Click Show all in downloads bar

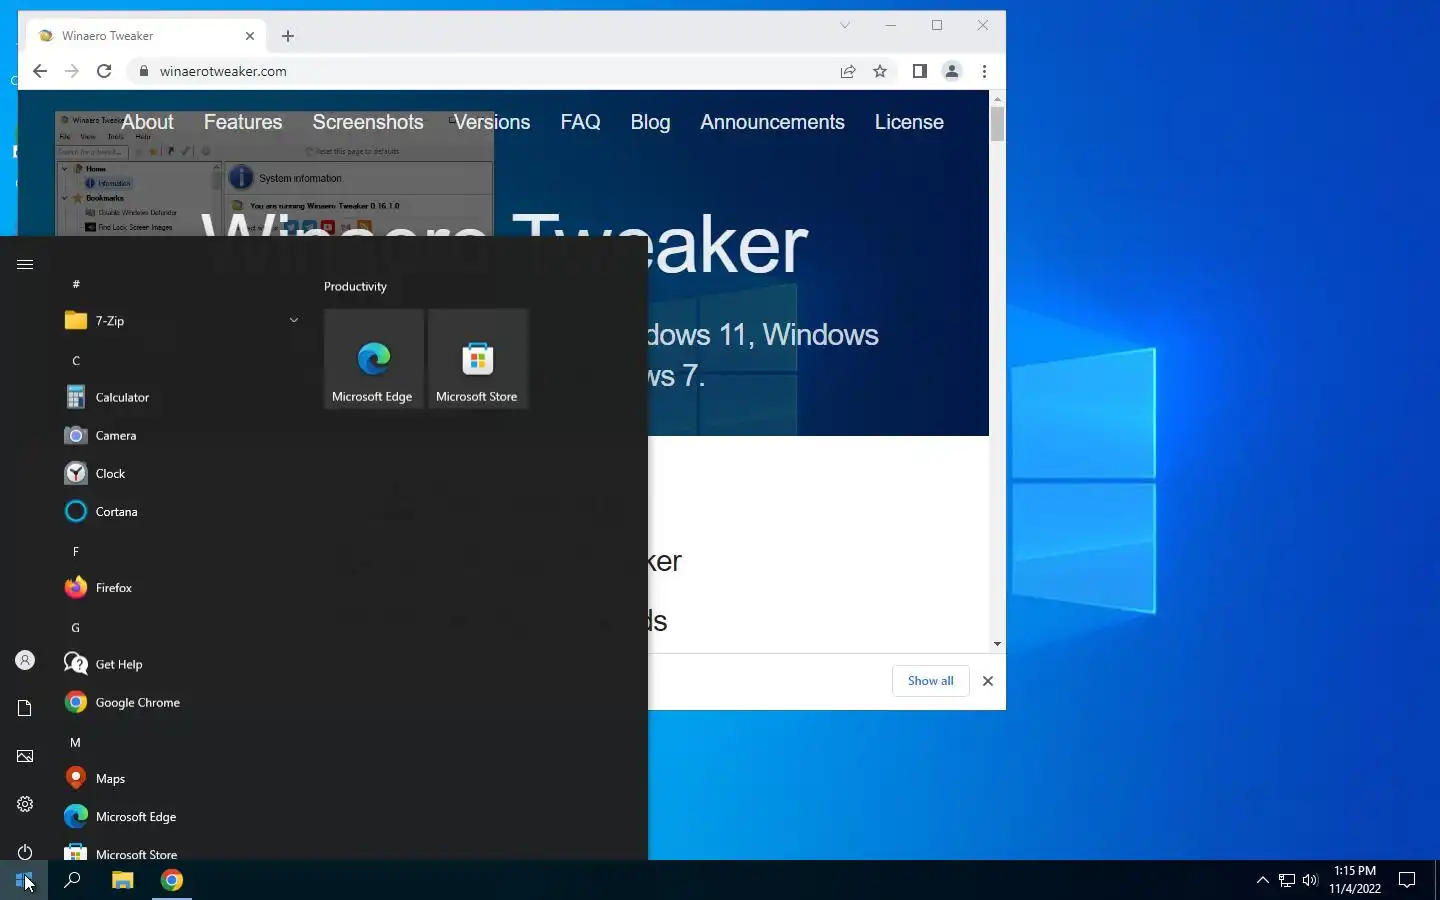coord(930,681)
